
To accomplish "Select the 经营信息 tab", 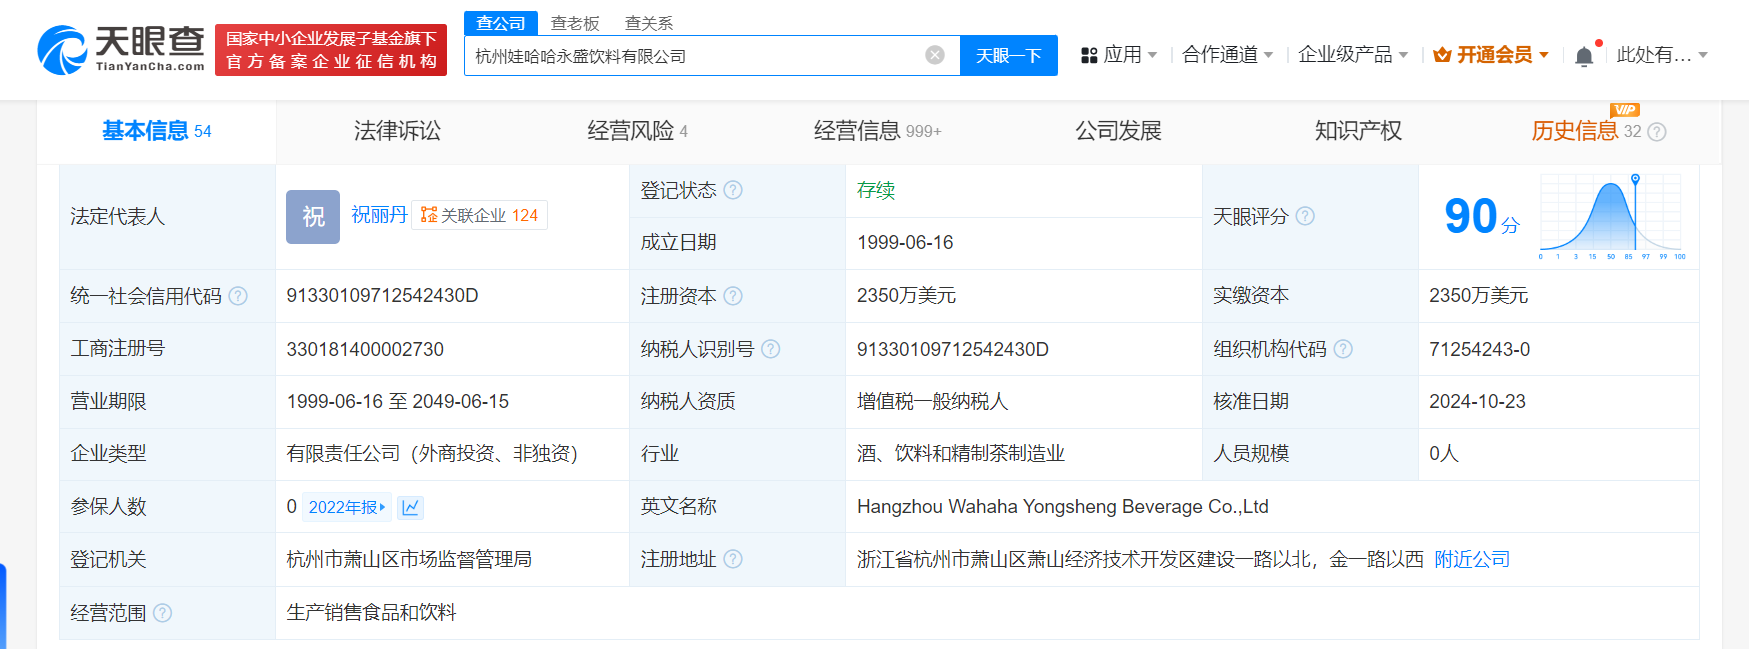I will [877, 131].
